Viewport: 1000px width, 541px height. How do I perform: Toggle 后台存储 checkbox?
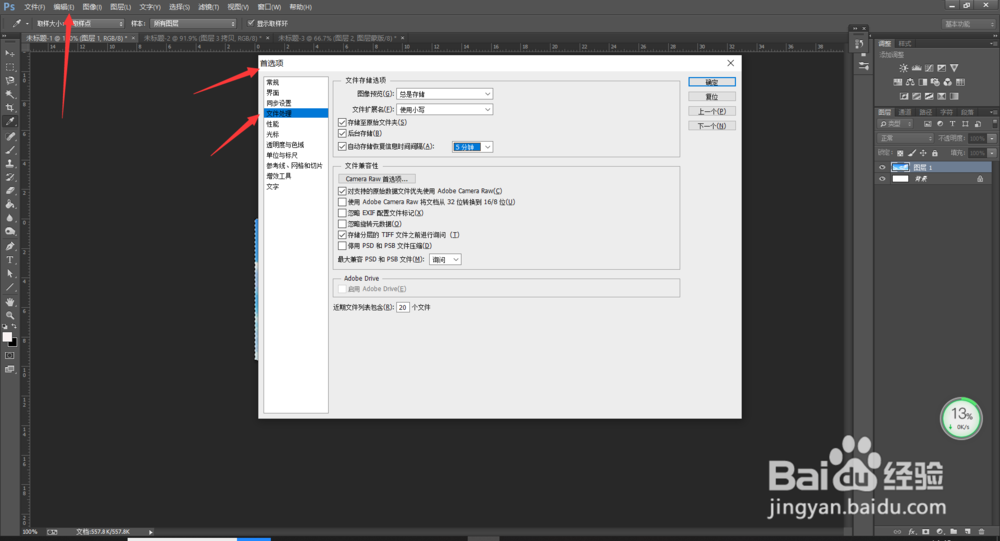point(342,133)
